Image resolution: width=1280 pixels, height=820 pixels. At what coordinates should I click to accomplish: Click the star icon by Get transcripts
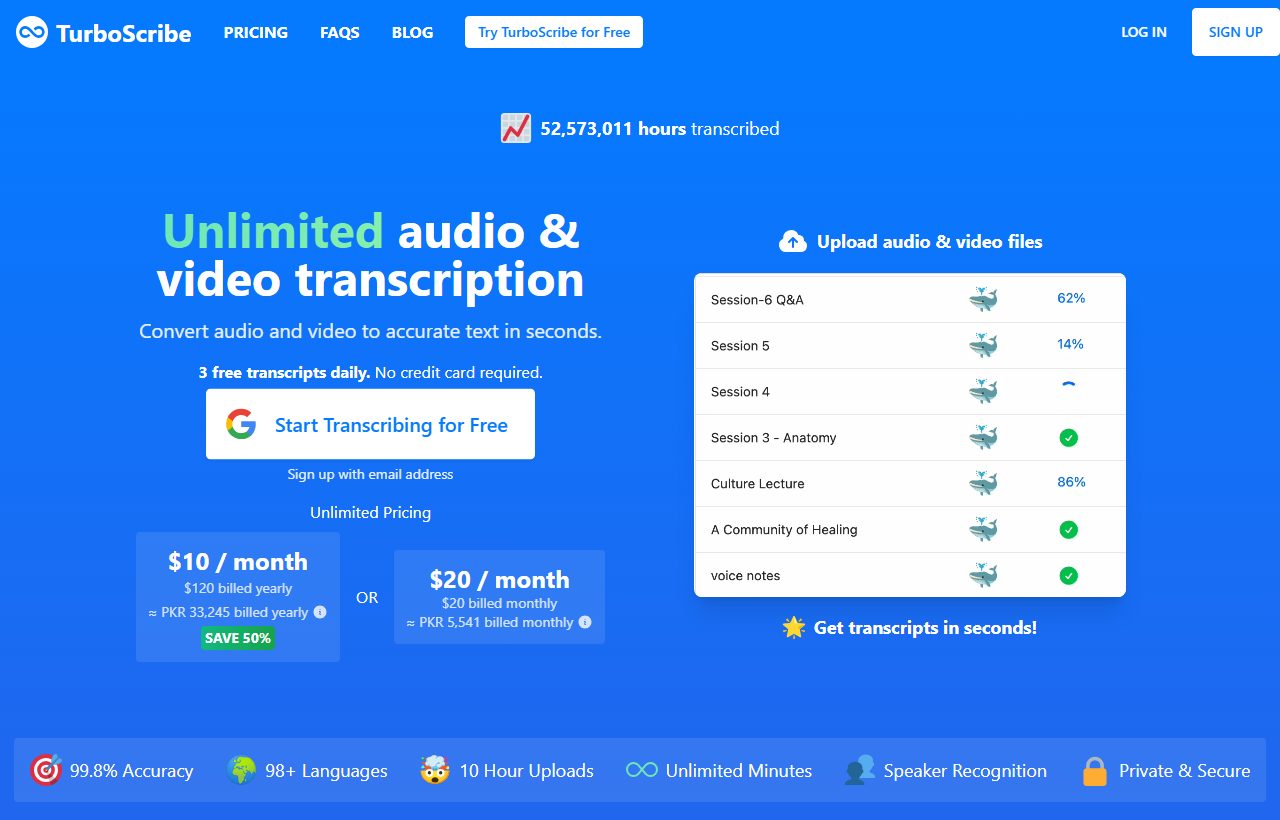click(x=794, y=628)
